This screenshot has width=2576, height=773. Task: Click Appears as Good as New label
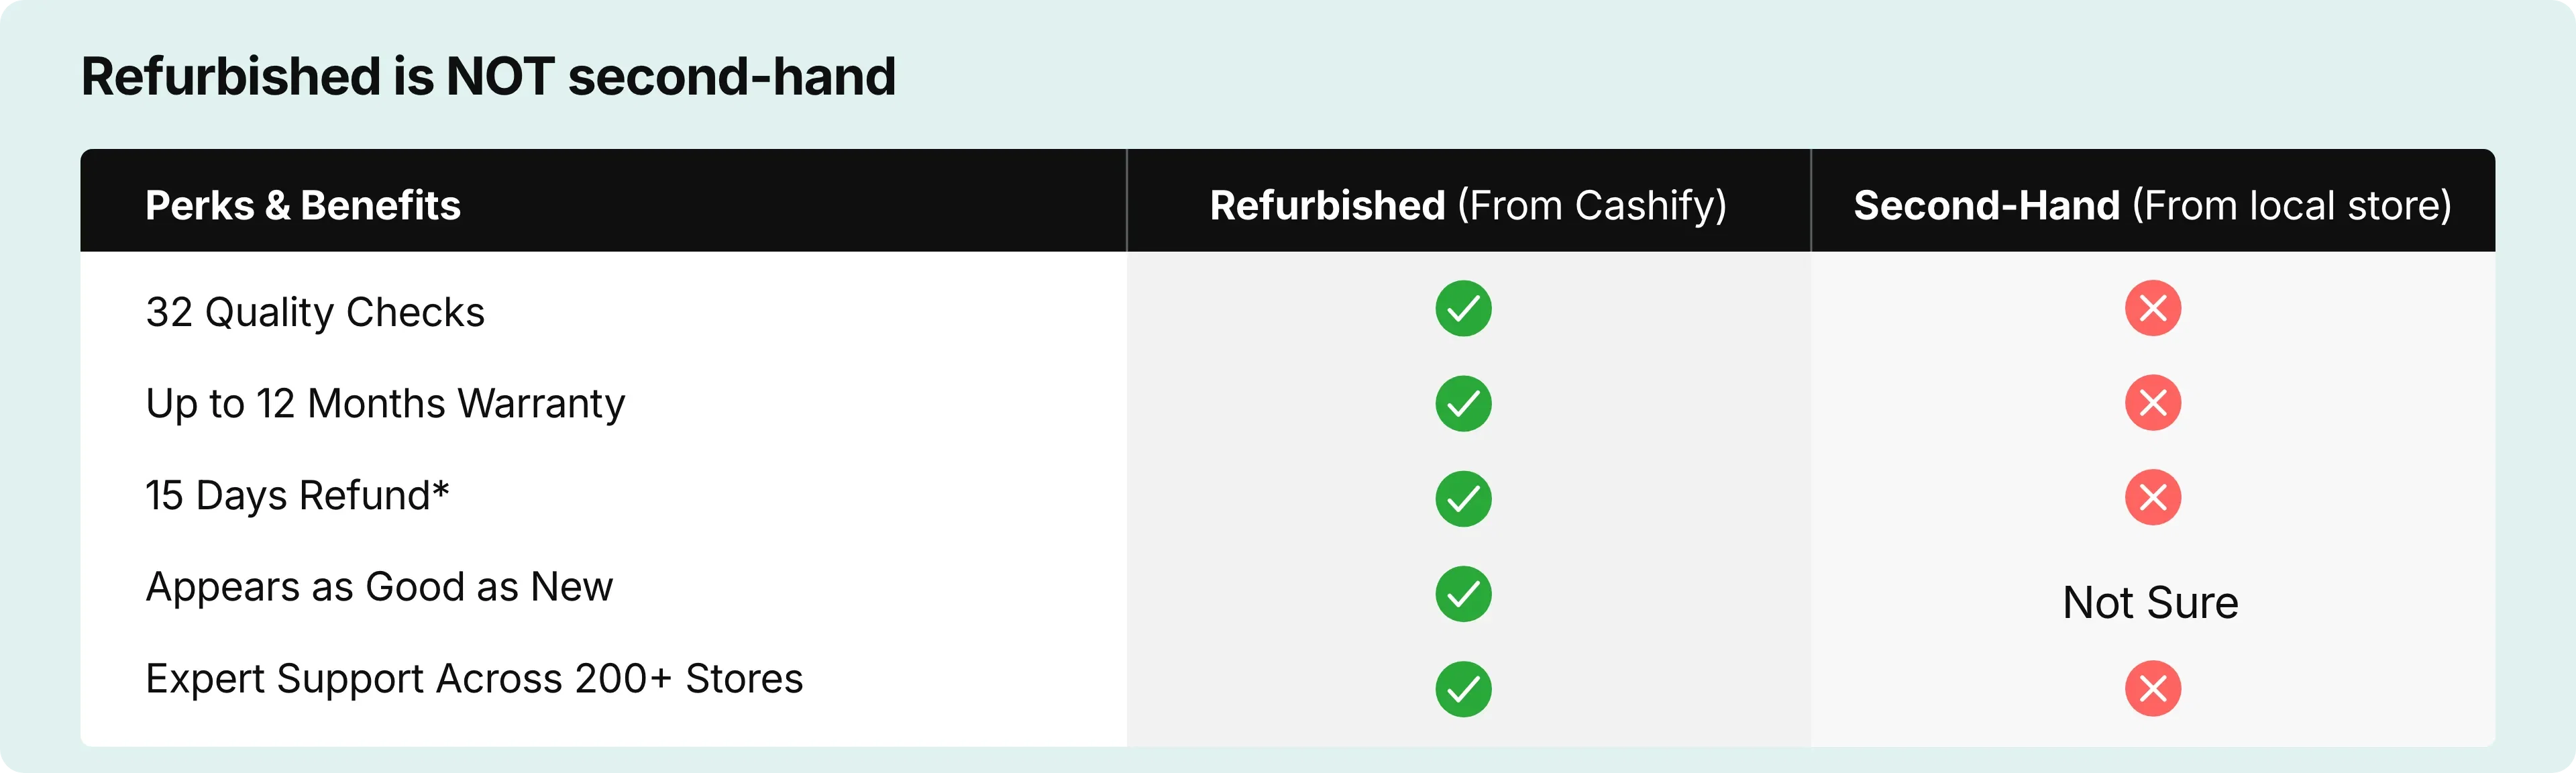pyautogui.click(x=379, y=587)
